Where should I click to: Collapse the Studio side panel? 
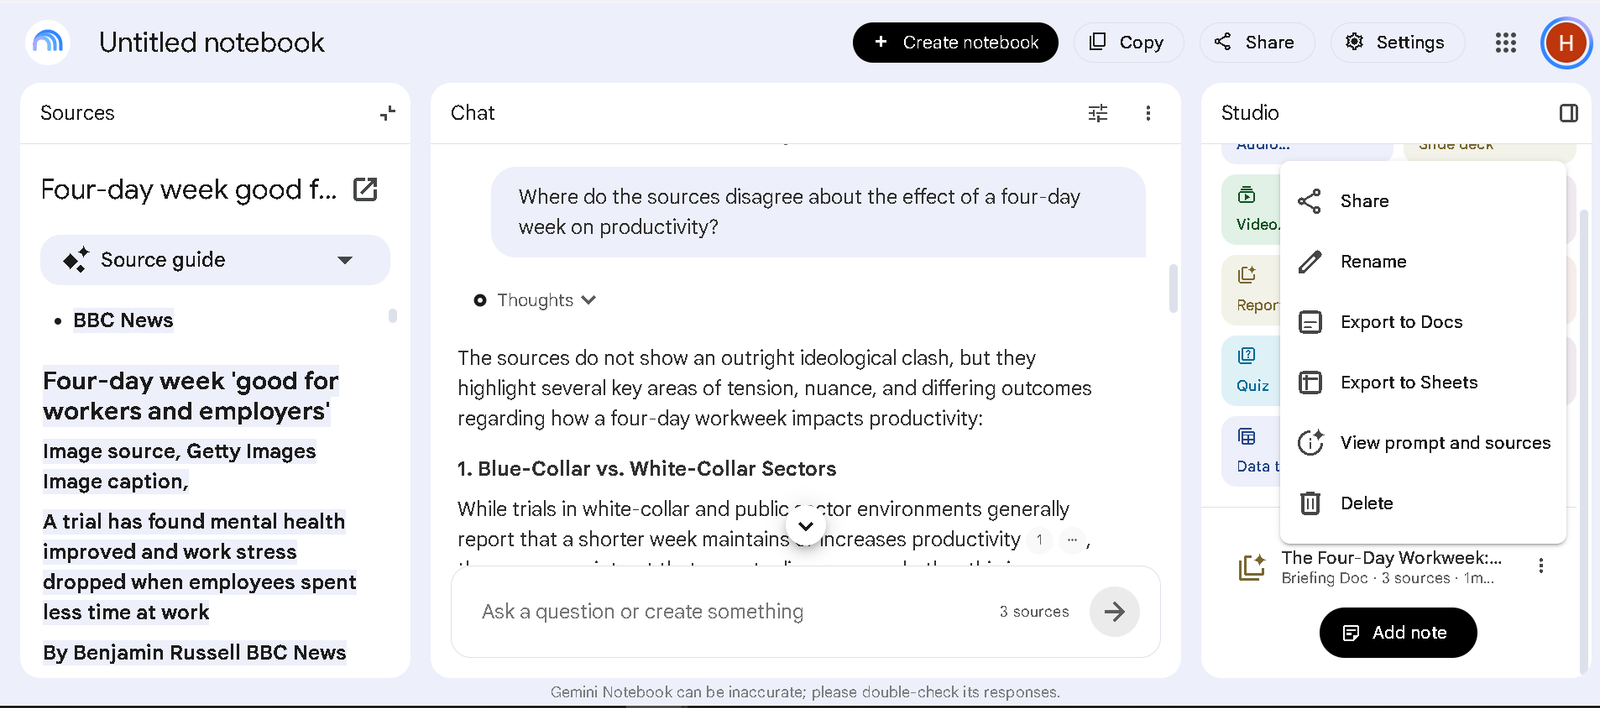[x=1569, y=113]
